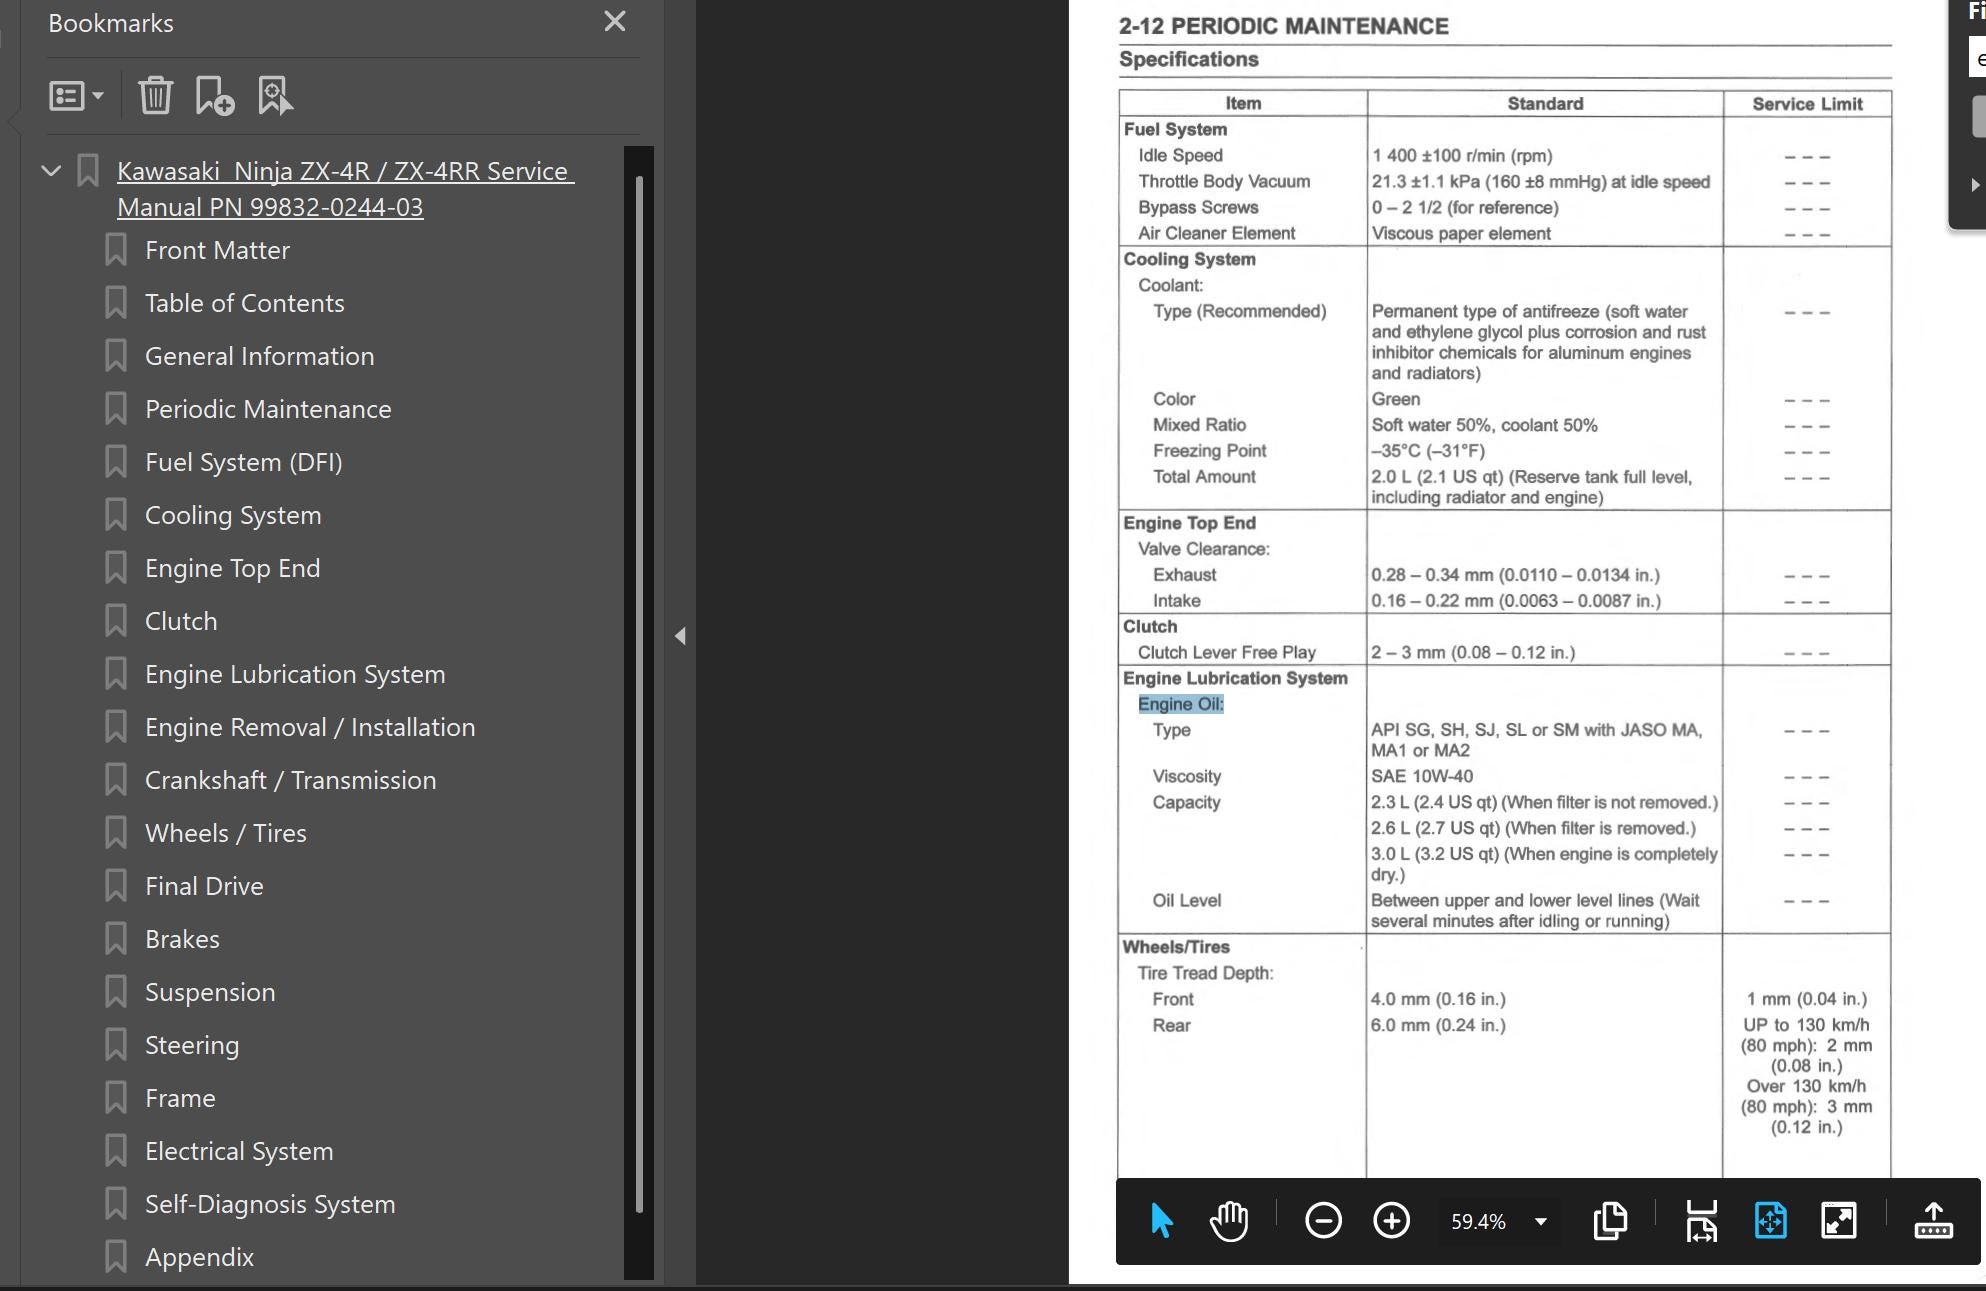Go to Wheels / Tires bookmark
Image resolution: width=1986 pixels, height=1291 pixels.
(x=225, y=833)
